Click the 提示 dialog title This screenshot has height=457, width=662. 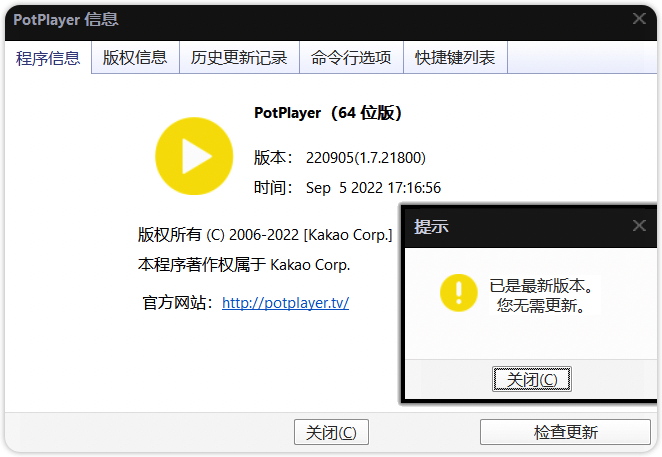431,227
